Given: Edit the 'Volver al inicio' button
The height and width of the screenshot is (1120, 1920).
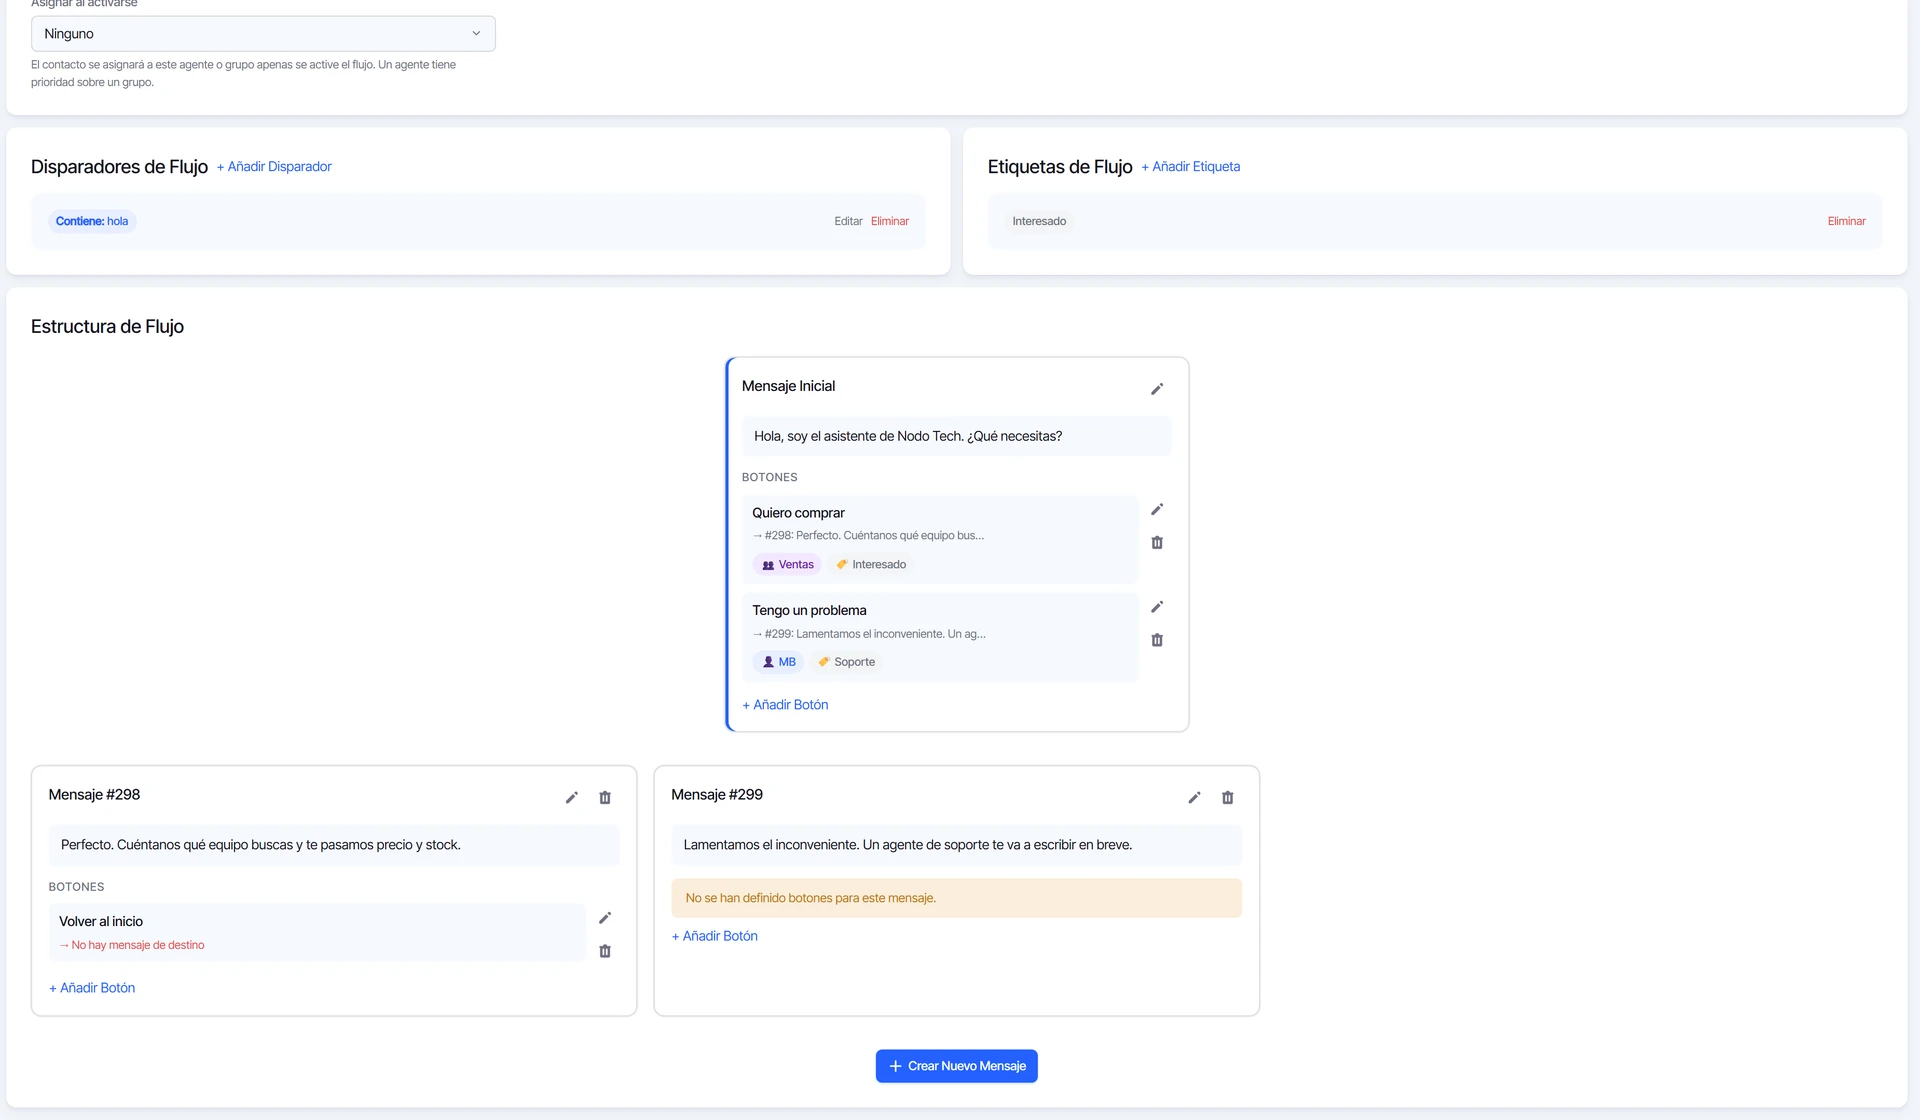Looking at the screenshot, I should pyautogui.click(x=605, y=918).
